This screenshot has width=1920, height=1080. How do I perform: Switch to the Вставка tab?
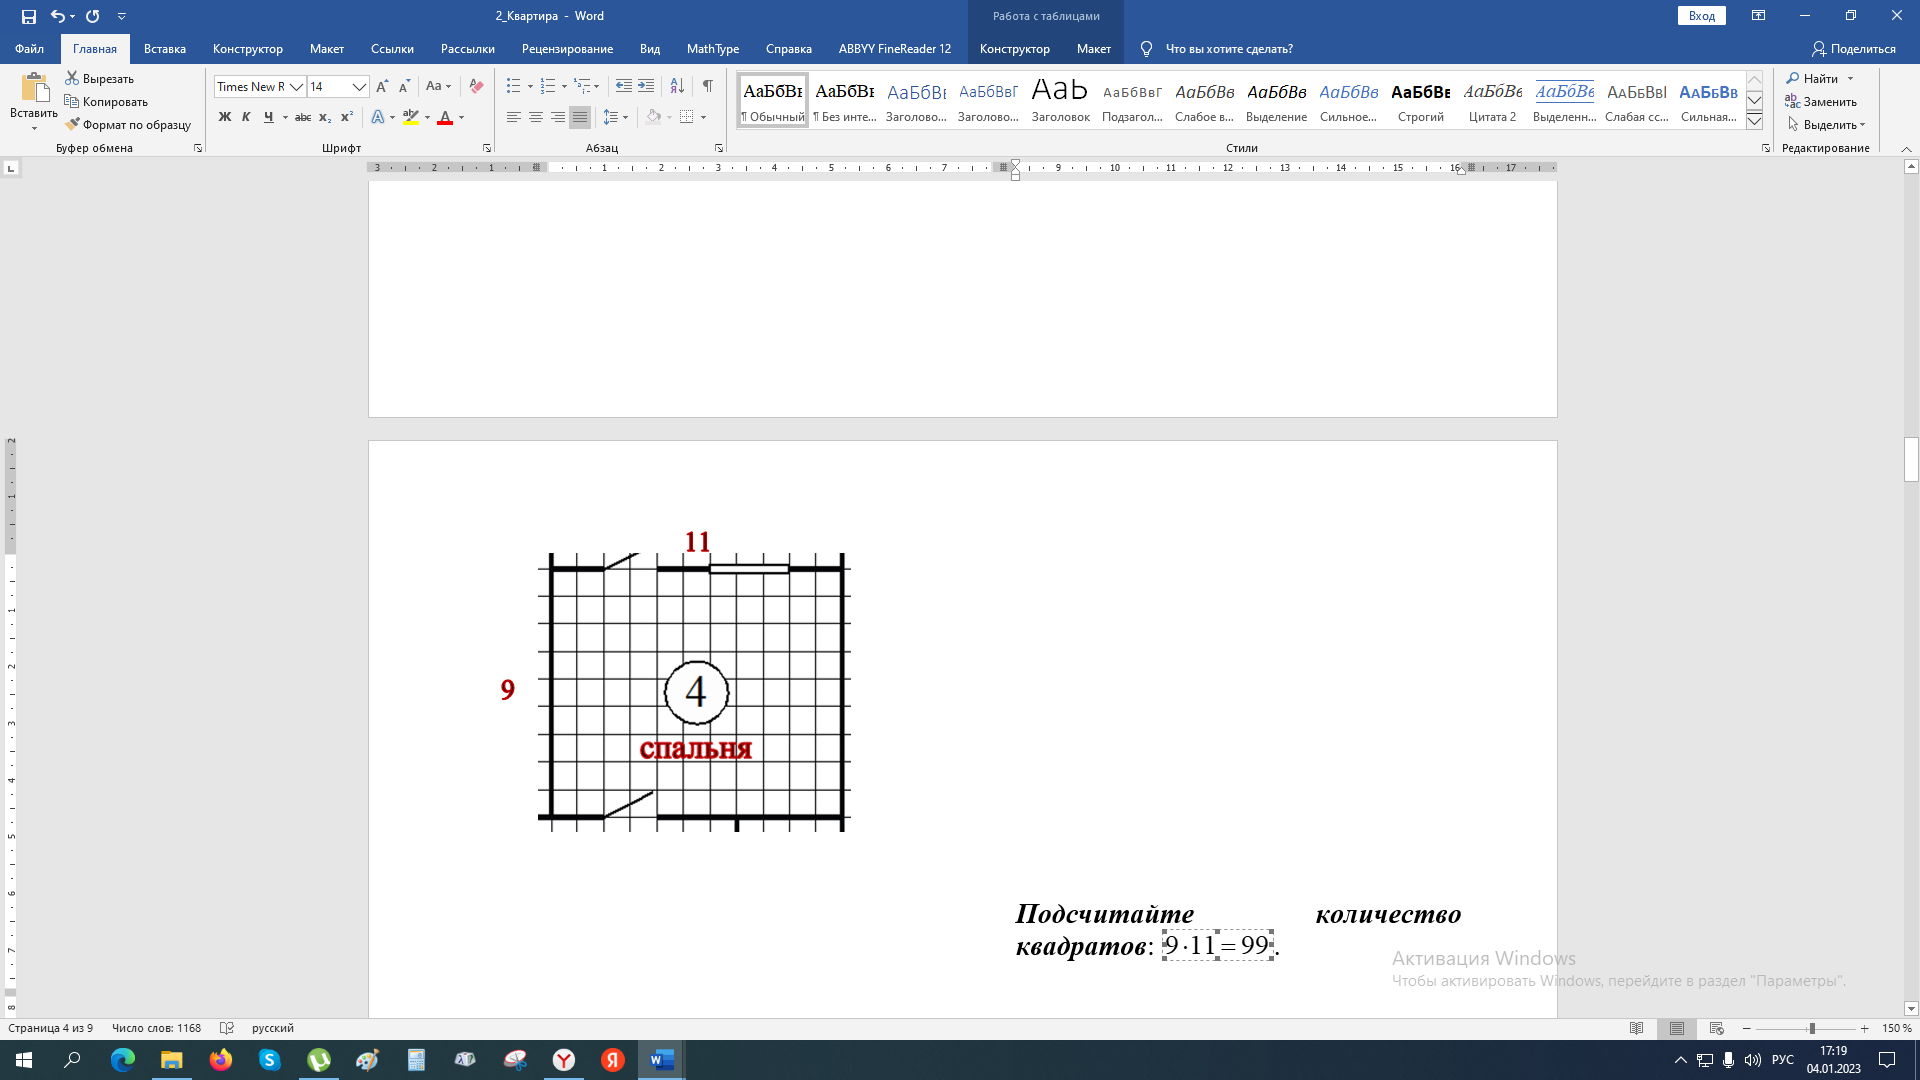[165, 48]
